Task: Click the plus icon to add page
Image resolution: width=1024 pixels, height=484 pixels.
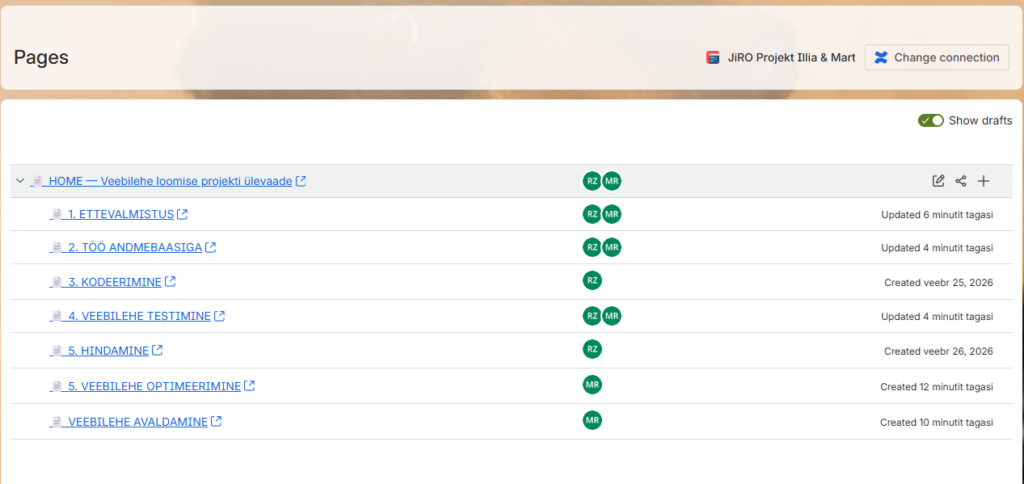Action: pyautogui.click(x=984, y=181)
